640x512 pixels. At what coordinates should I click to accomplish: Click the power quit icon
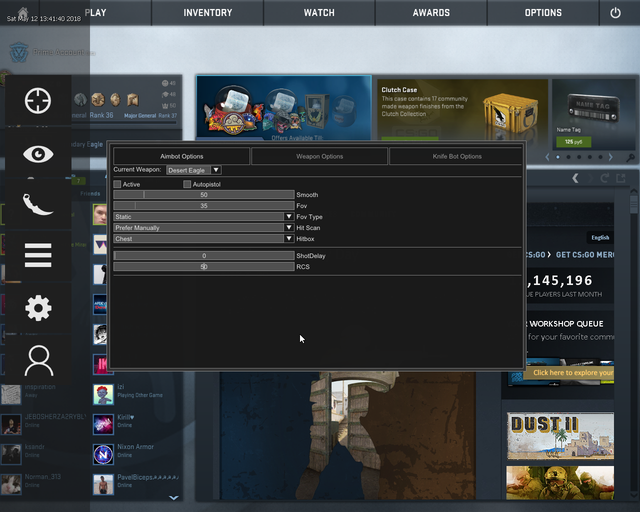[x=615, y=13]
